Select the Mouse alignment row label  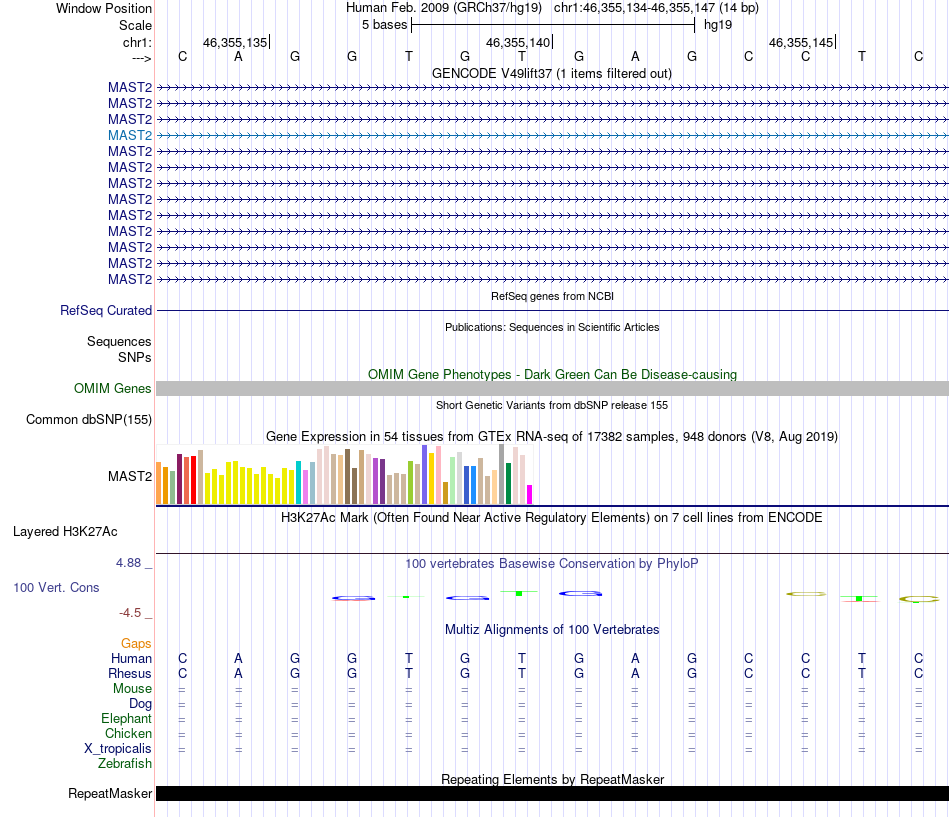tap(132, 689)
